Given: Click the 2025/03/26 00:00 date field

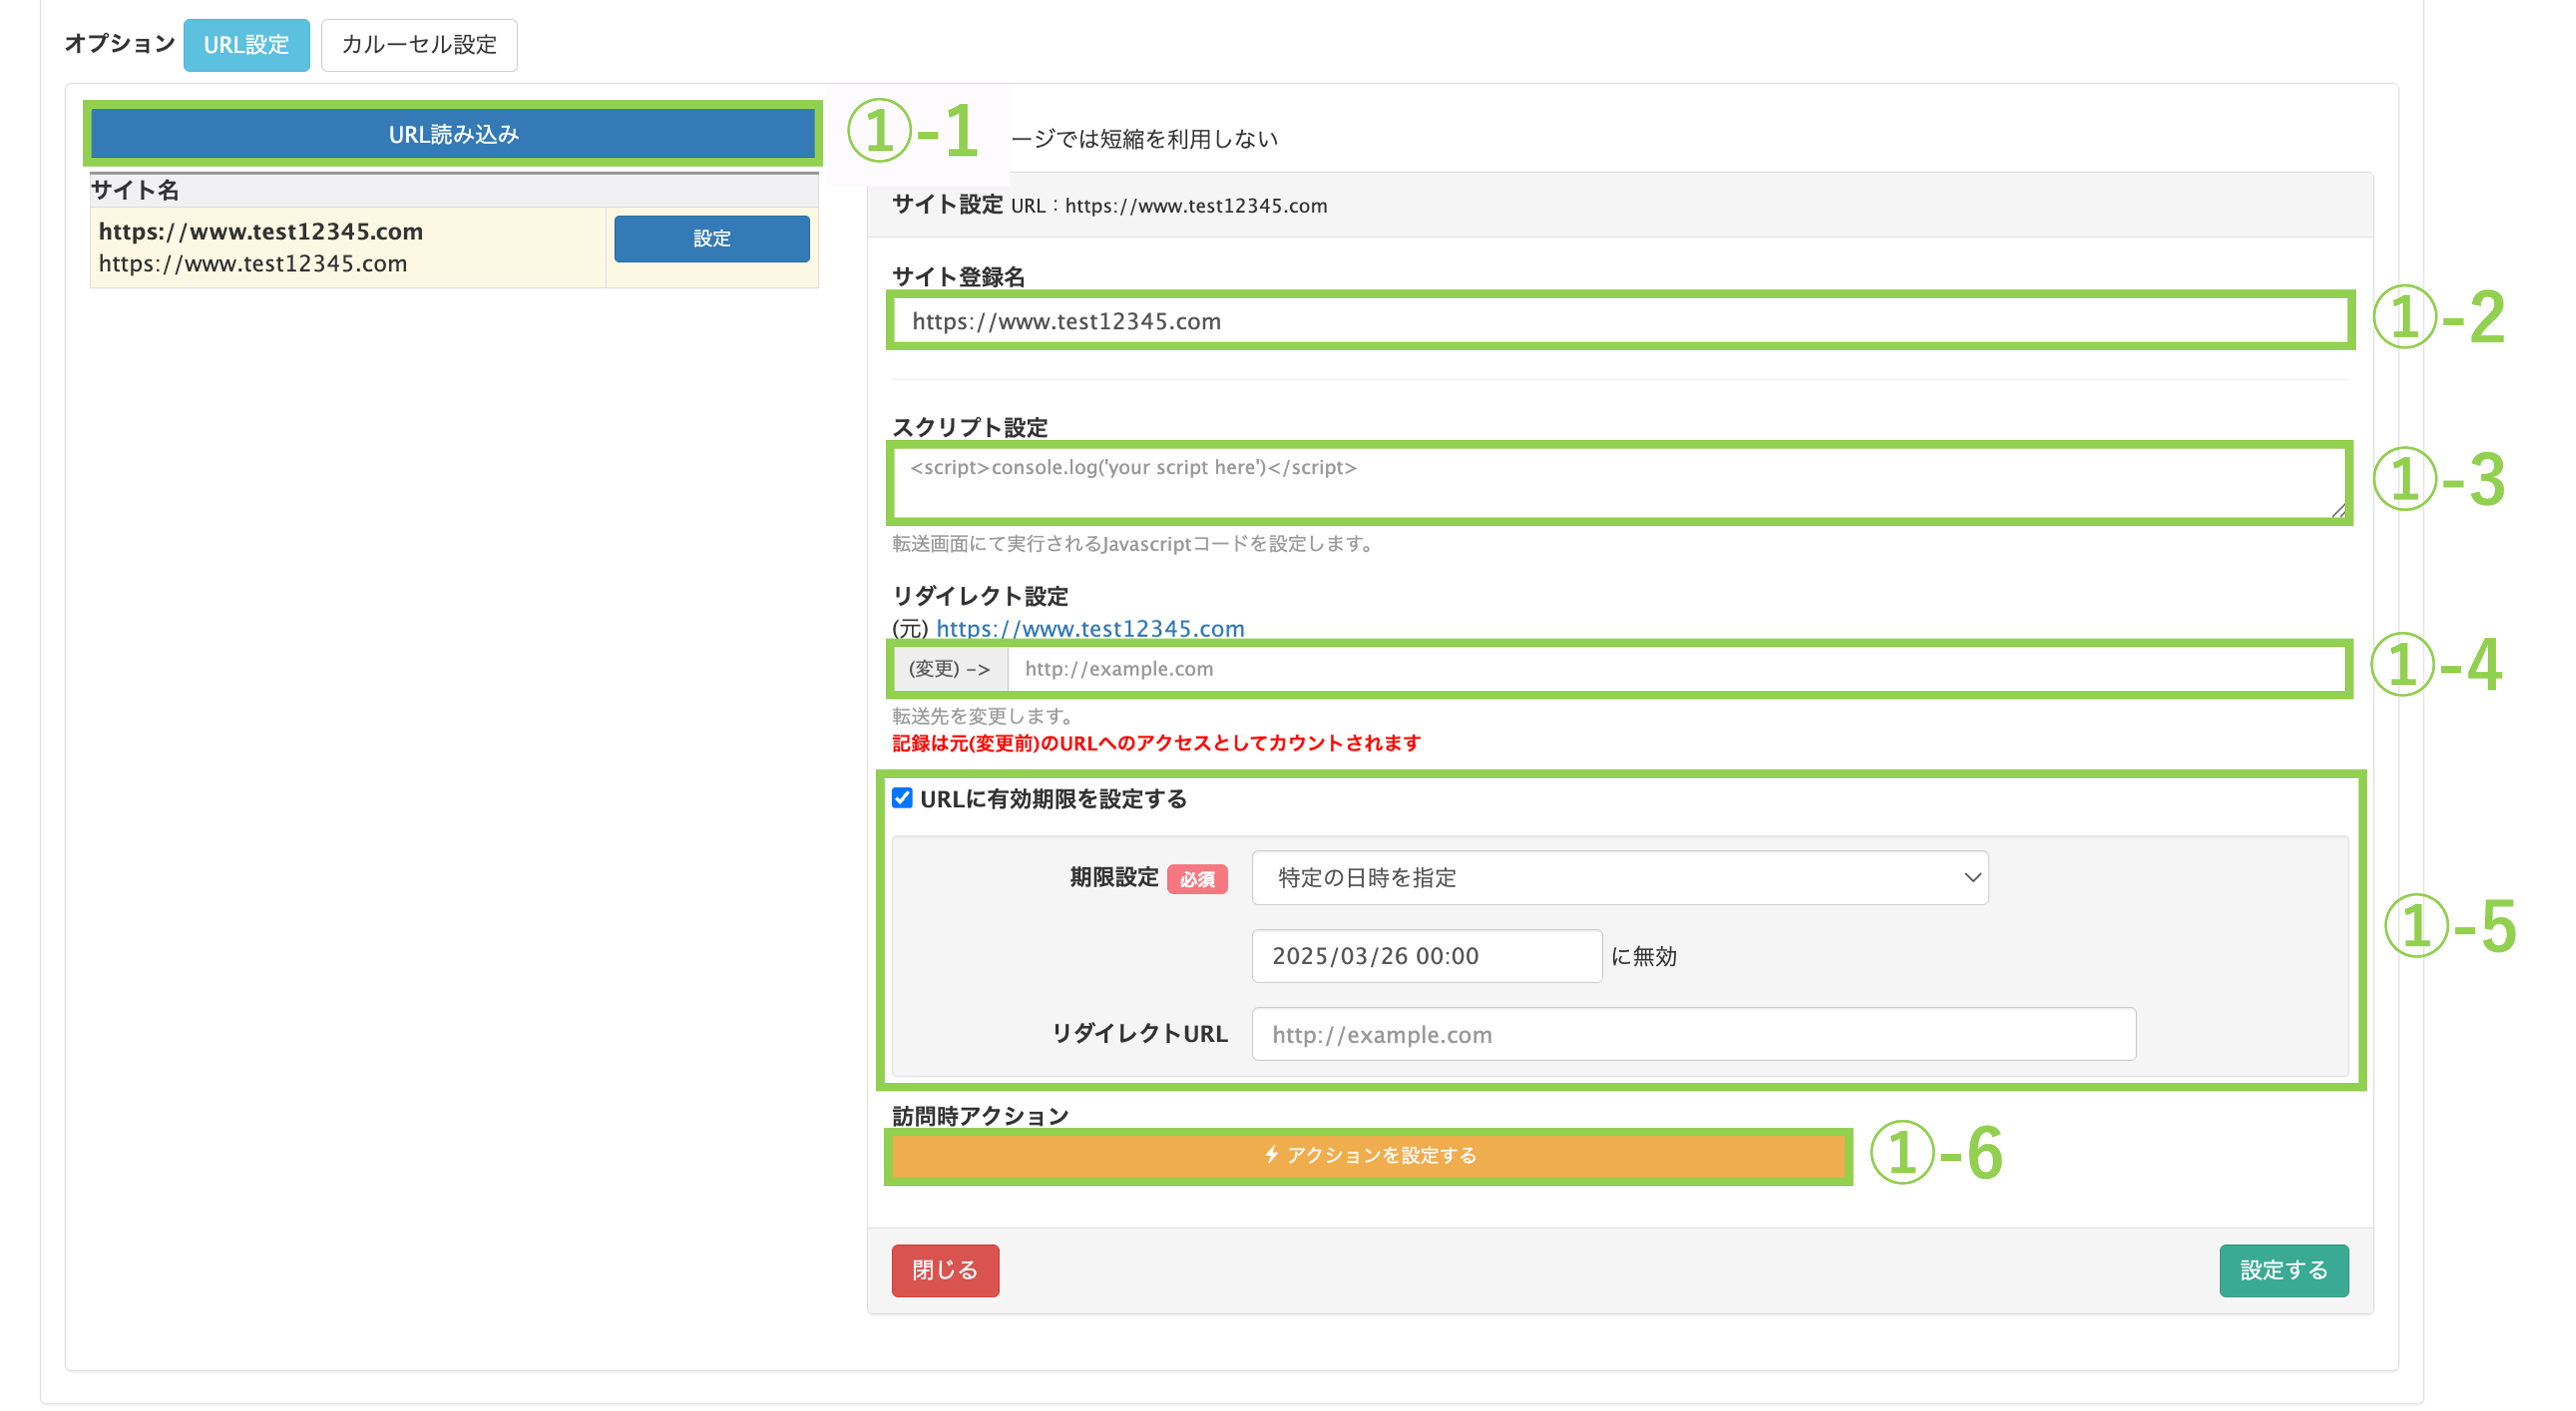Looking at the screenshot, I should (1426, 956).
